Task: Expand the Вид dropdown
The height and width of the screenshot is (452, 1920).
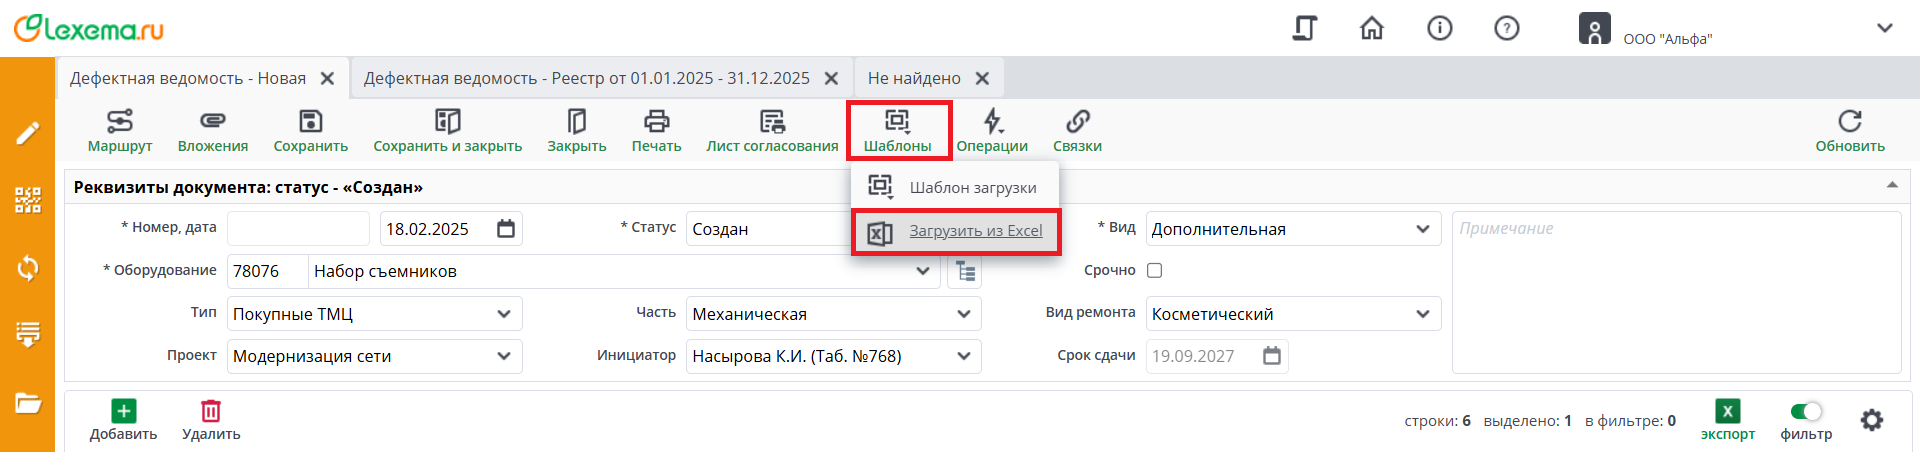Action: click(x=1423, y=229)
